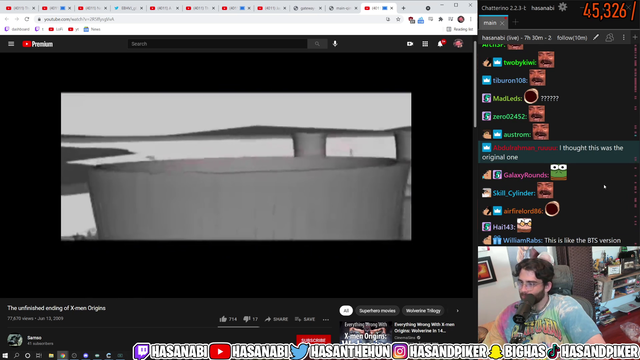The image size is (640, 360).
Task: Open the LoFi bookmark
Action: (x=56, y=29)
